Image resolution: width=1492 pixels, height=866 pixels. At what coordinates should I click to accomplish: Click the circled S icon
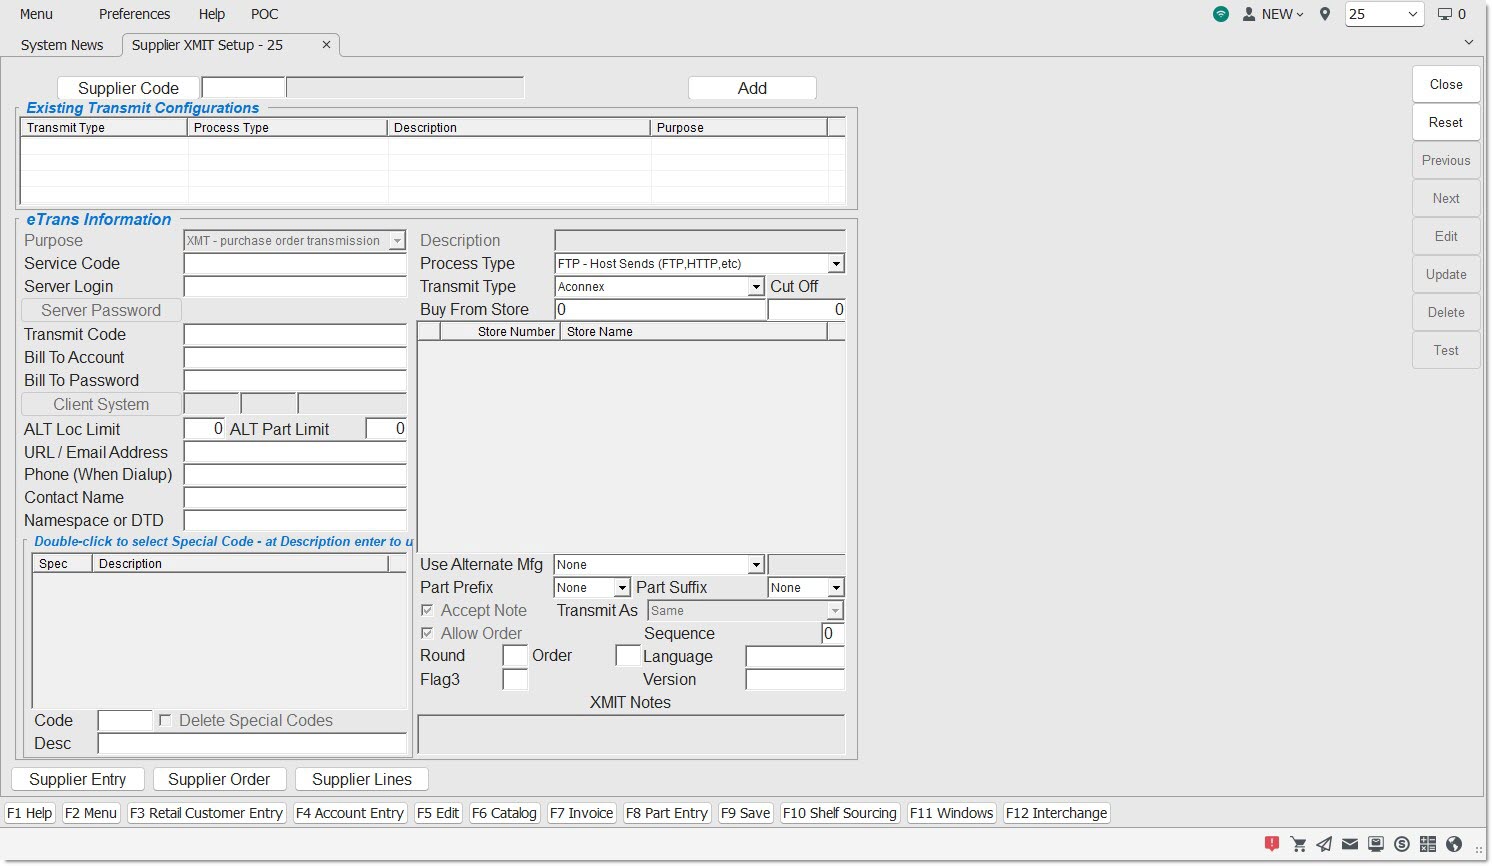(1402, 844)
